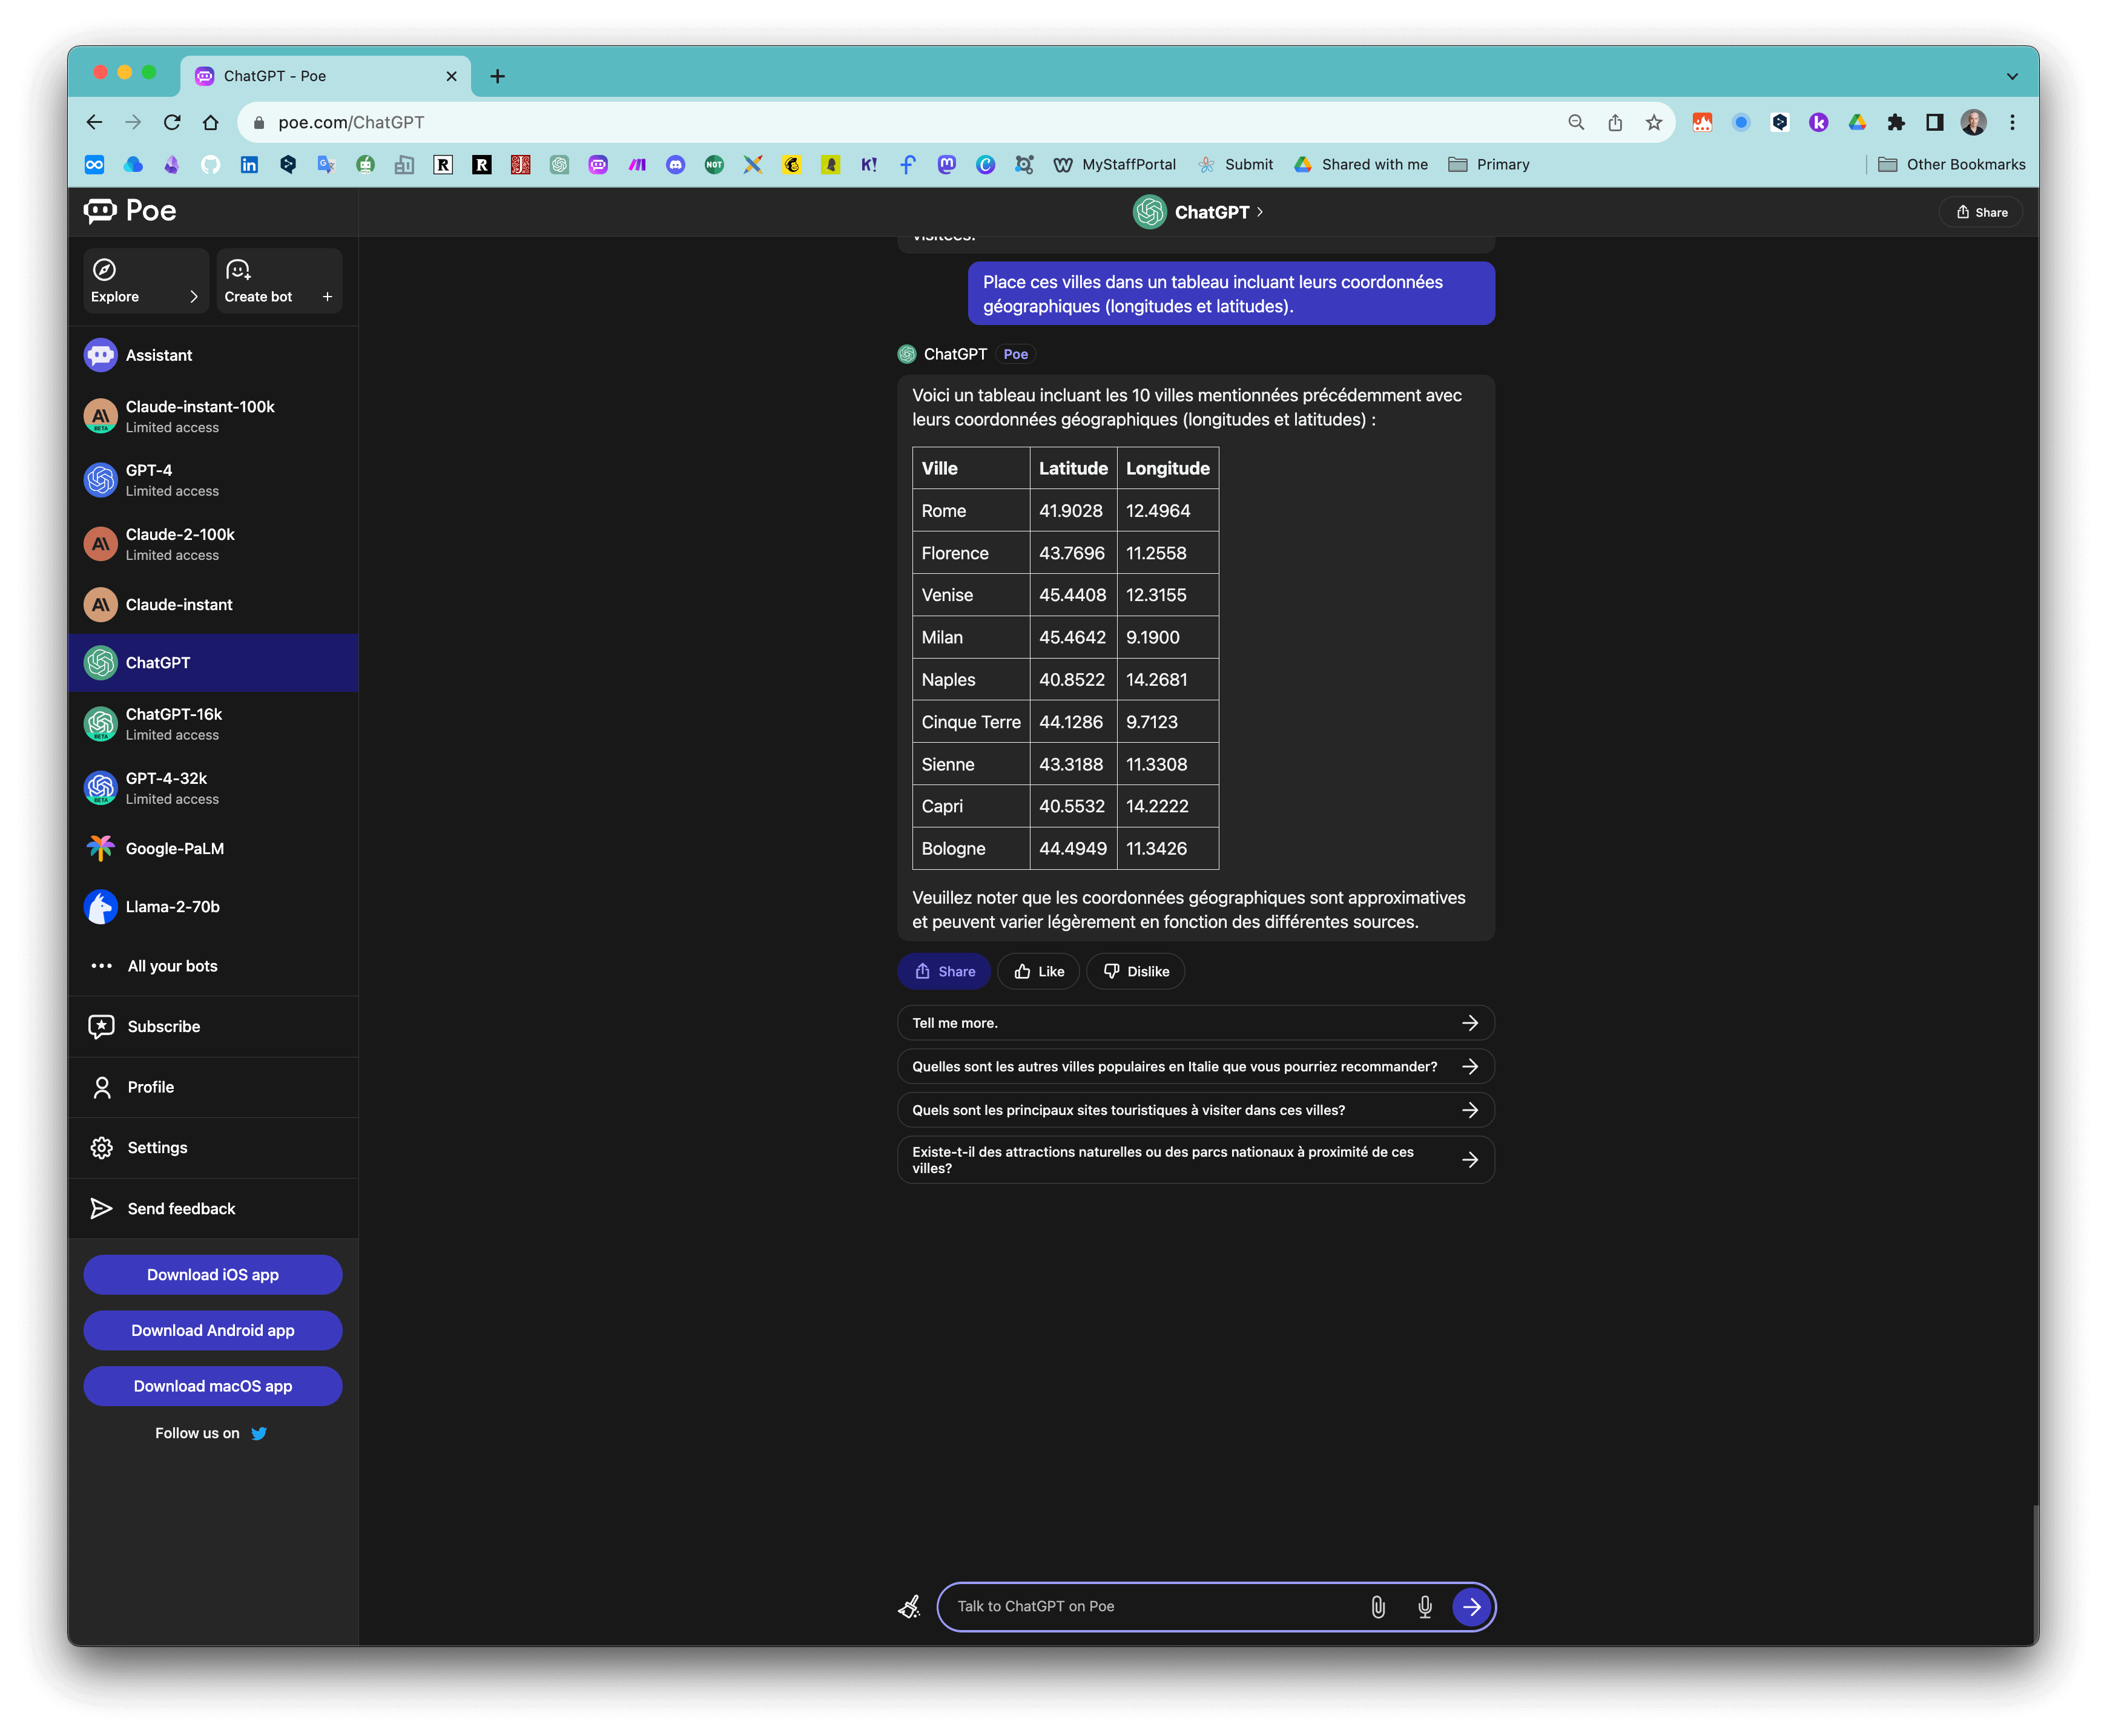Click the address bar URL

click(351, 122)
